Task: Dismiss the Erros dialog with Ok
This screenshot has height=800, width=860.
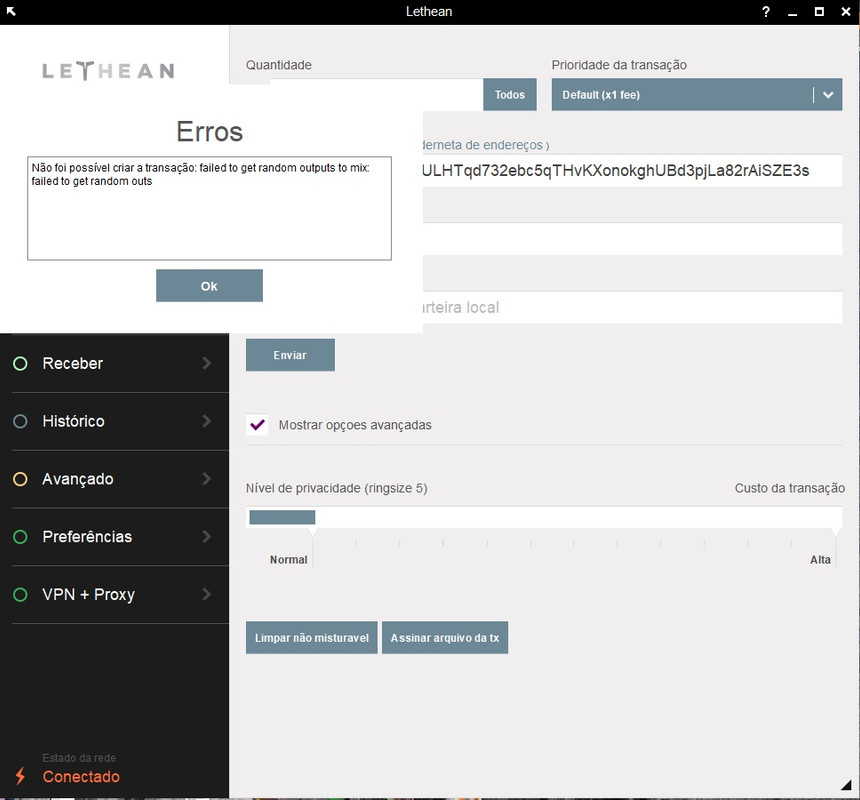Action: pyautogui.click(x=209, y=286)
